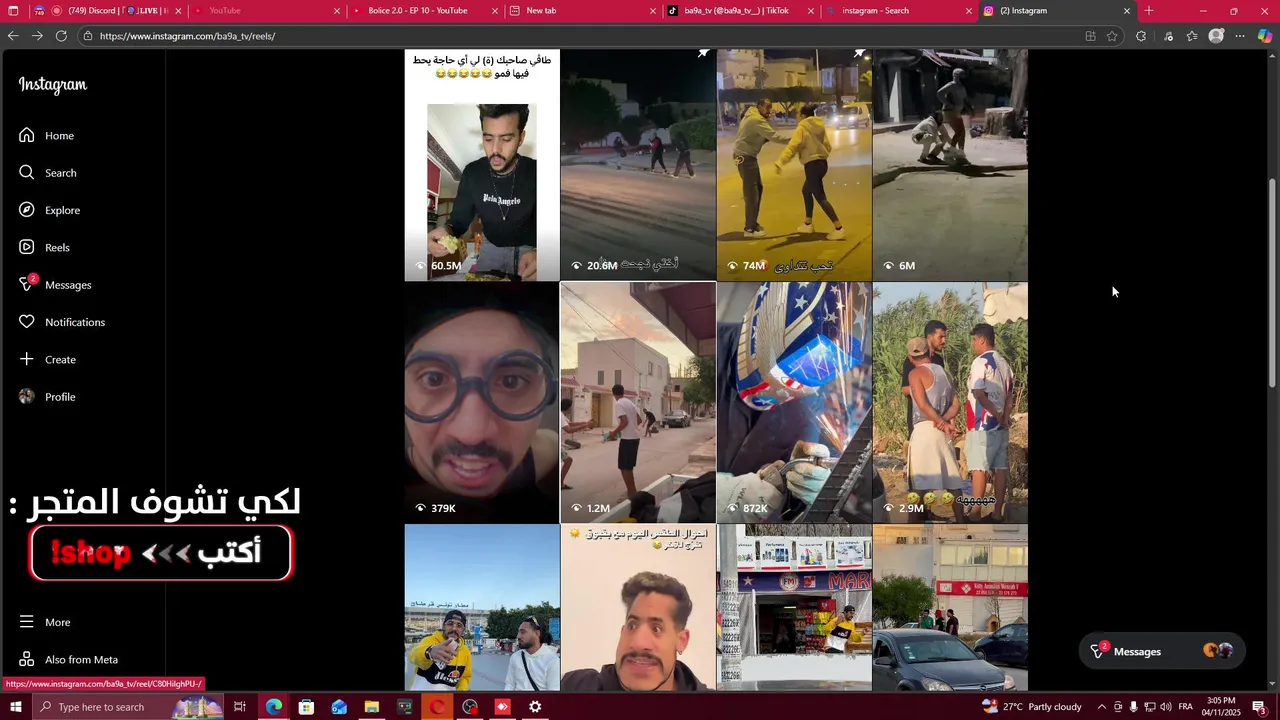Open reel with 6M views
Viewport: 1280px width, 720px height.
pyautogui.click(x=950, y=165)
